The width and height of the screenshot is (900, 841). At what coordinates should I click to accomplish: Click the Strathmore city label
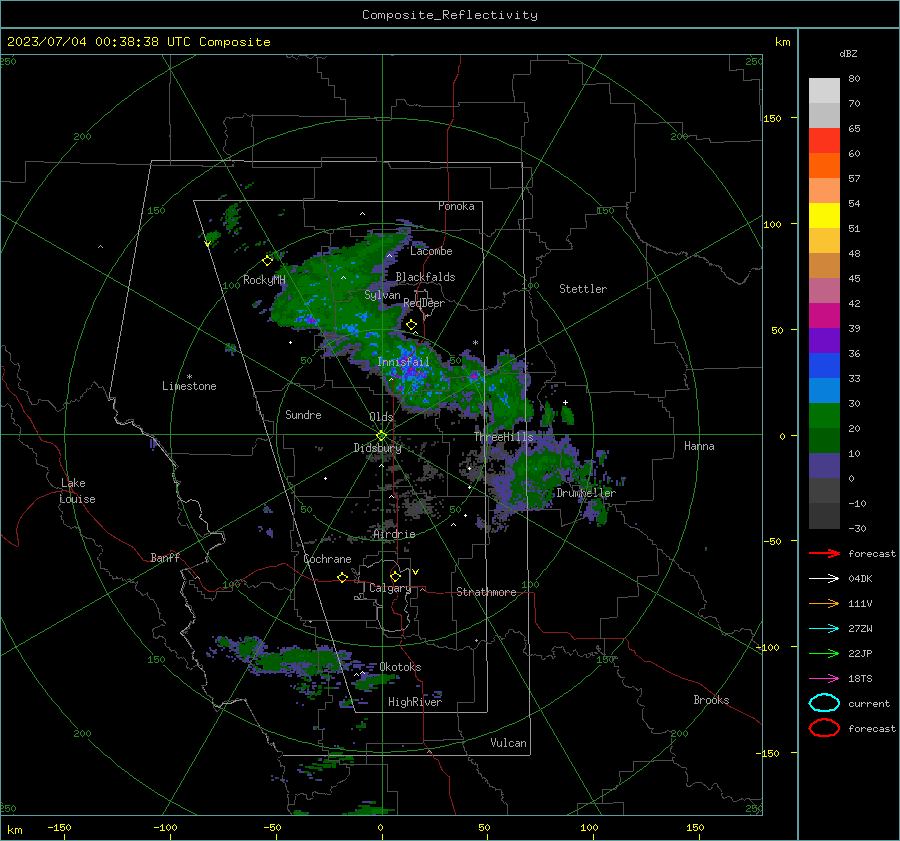(486, 592)
